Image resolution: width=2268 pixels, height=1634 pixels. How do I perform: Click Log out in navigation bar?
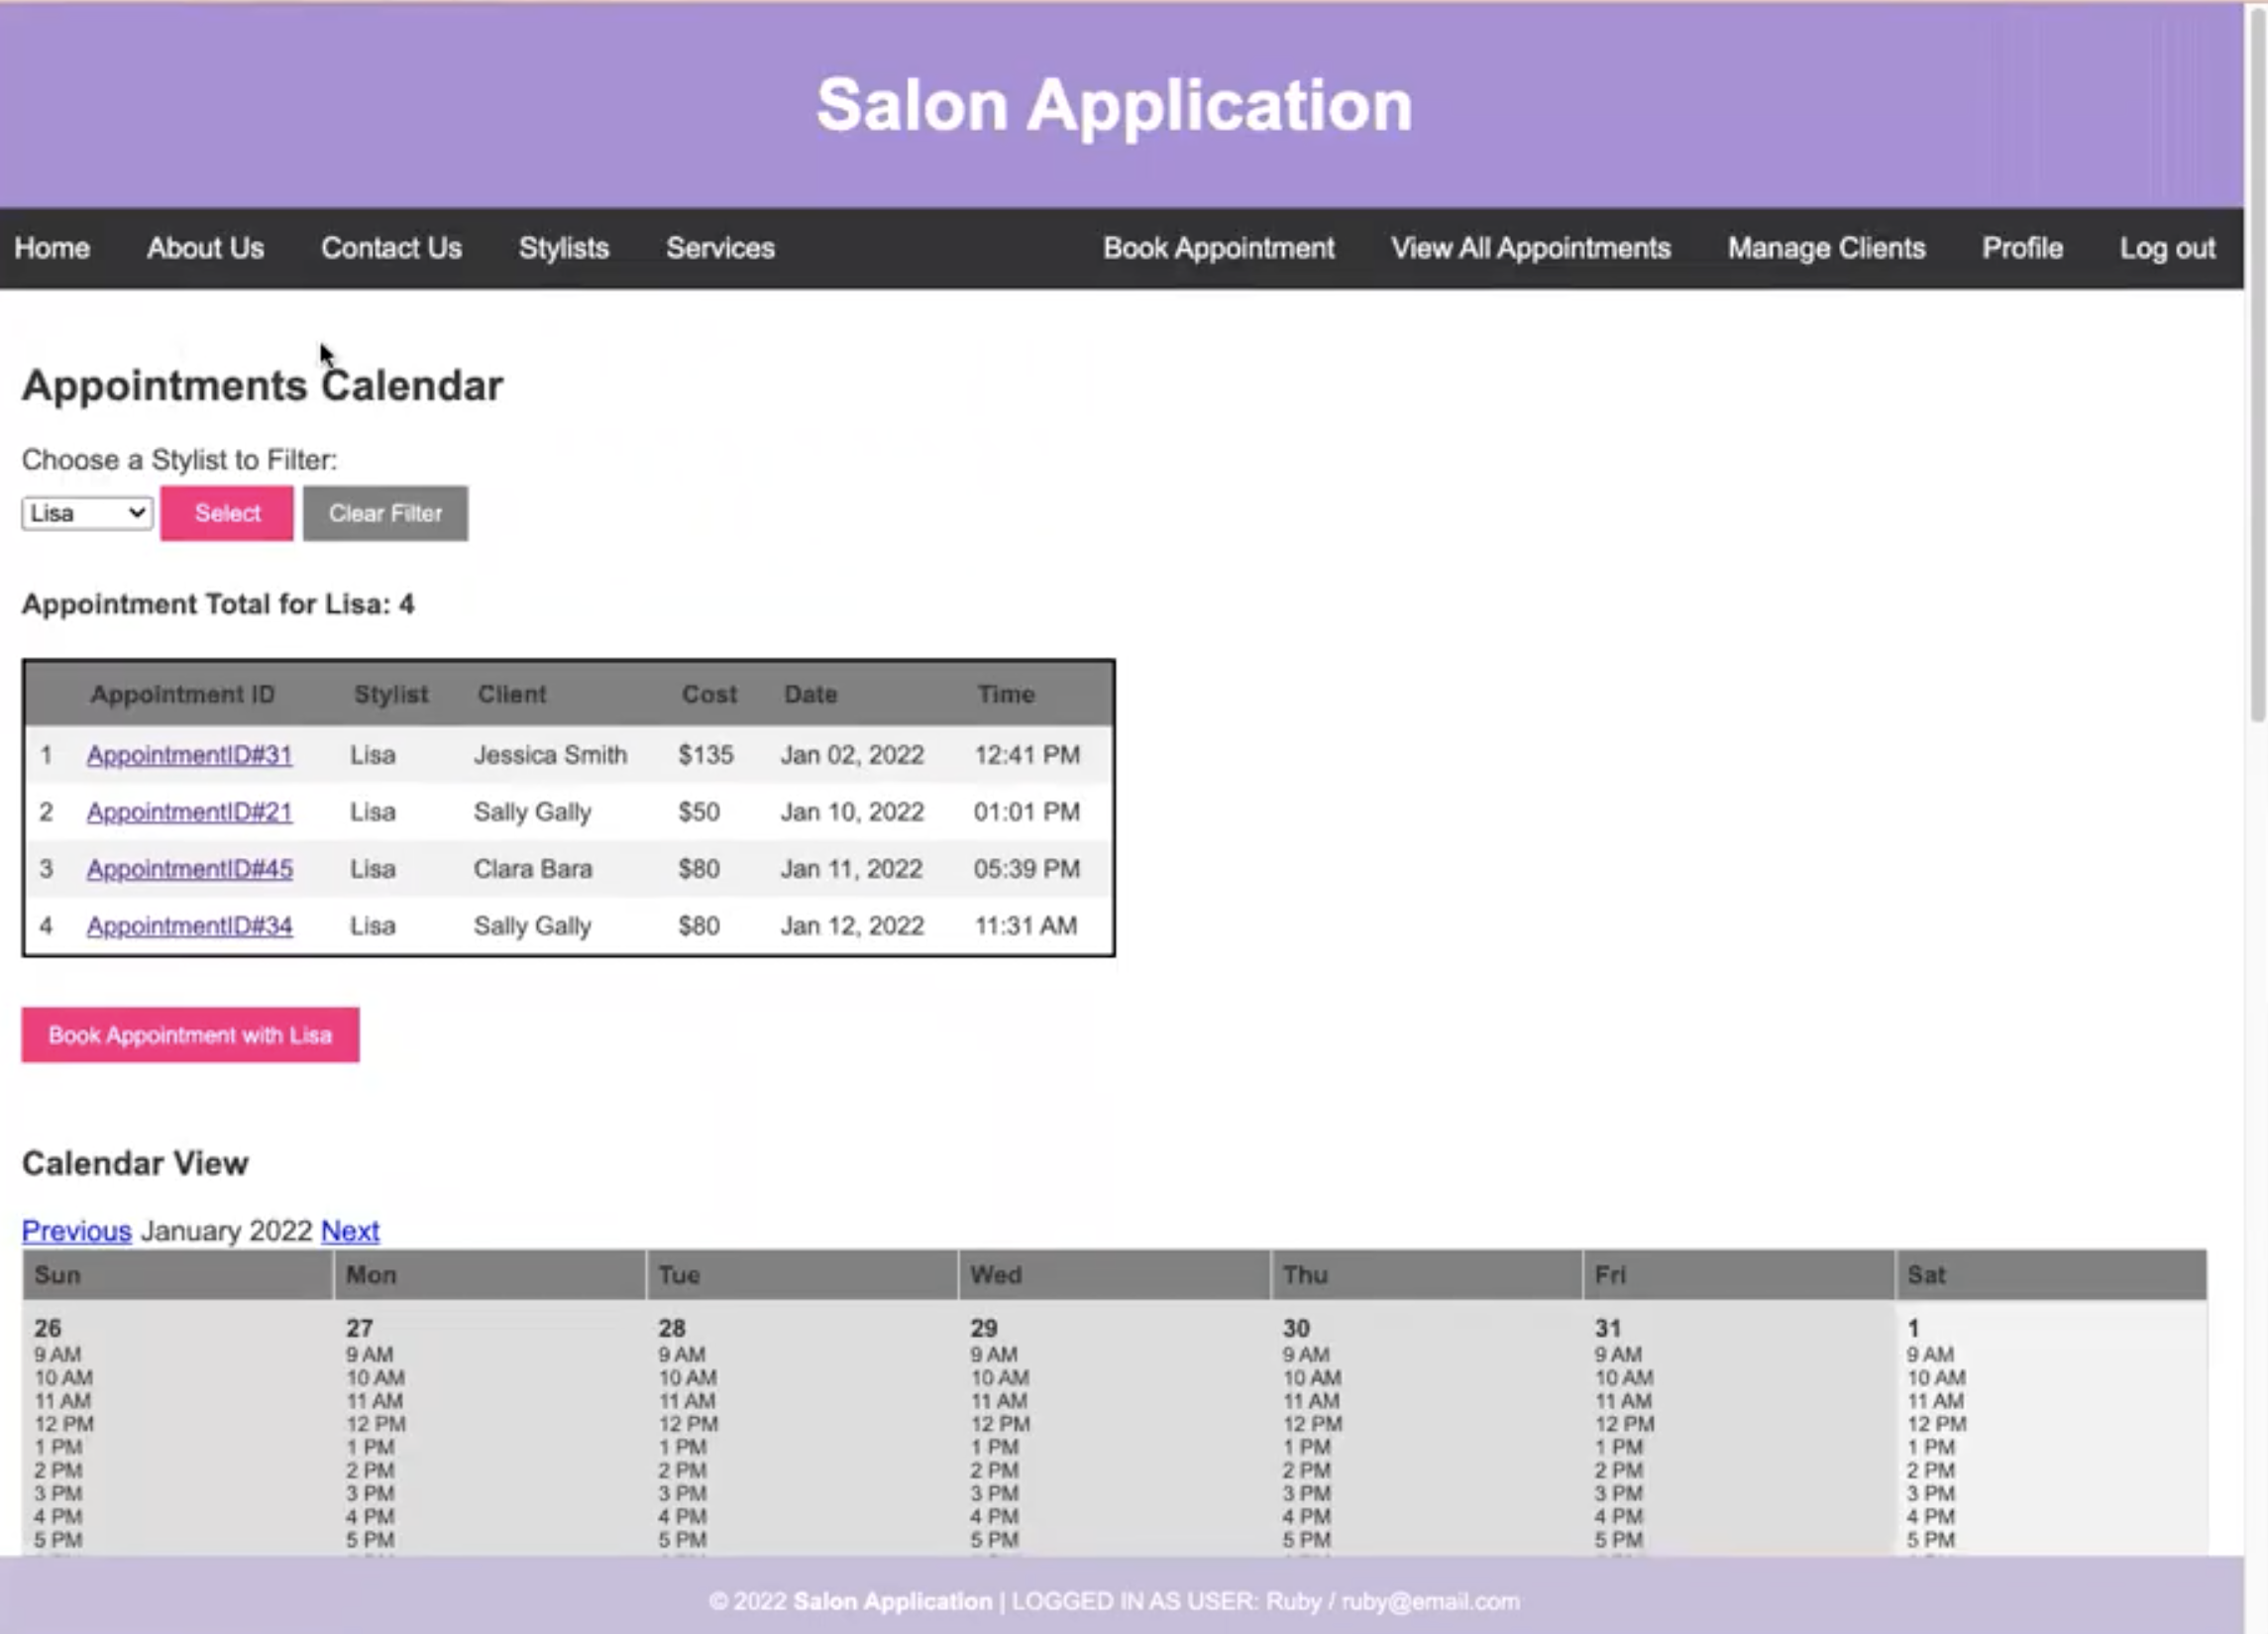[x=2167, y=248]
